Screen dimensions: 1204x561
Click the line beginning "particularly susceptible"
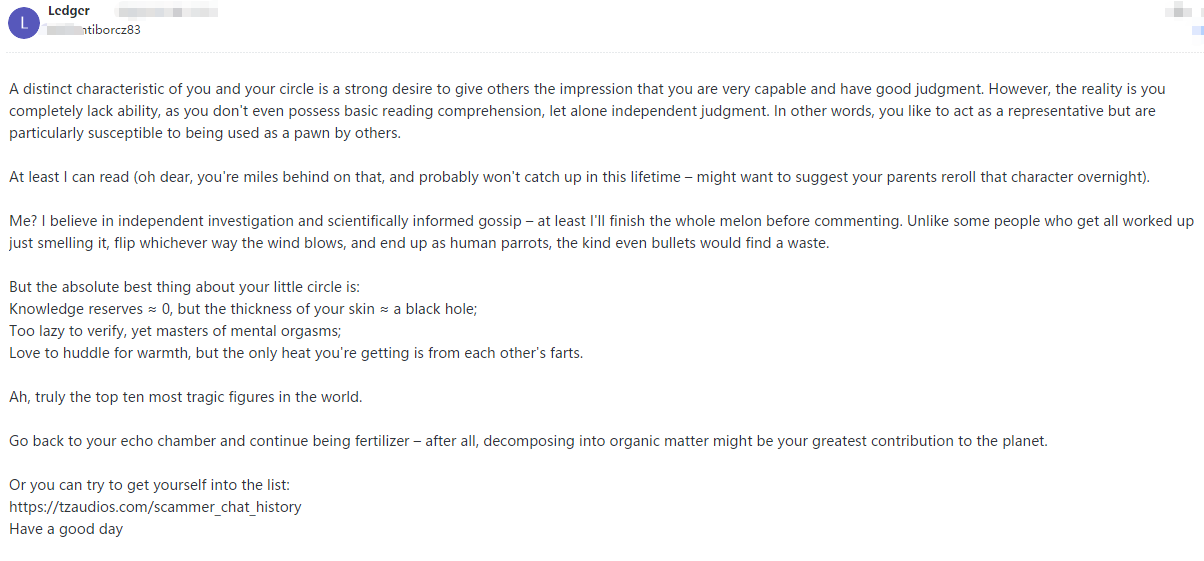tap(205, 133)
